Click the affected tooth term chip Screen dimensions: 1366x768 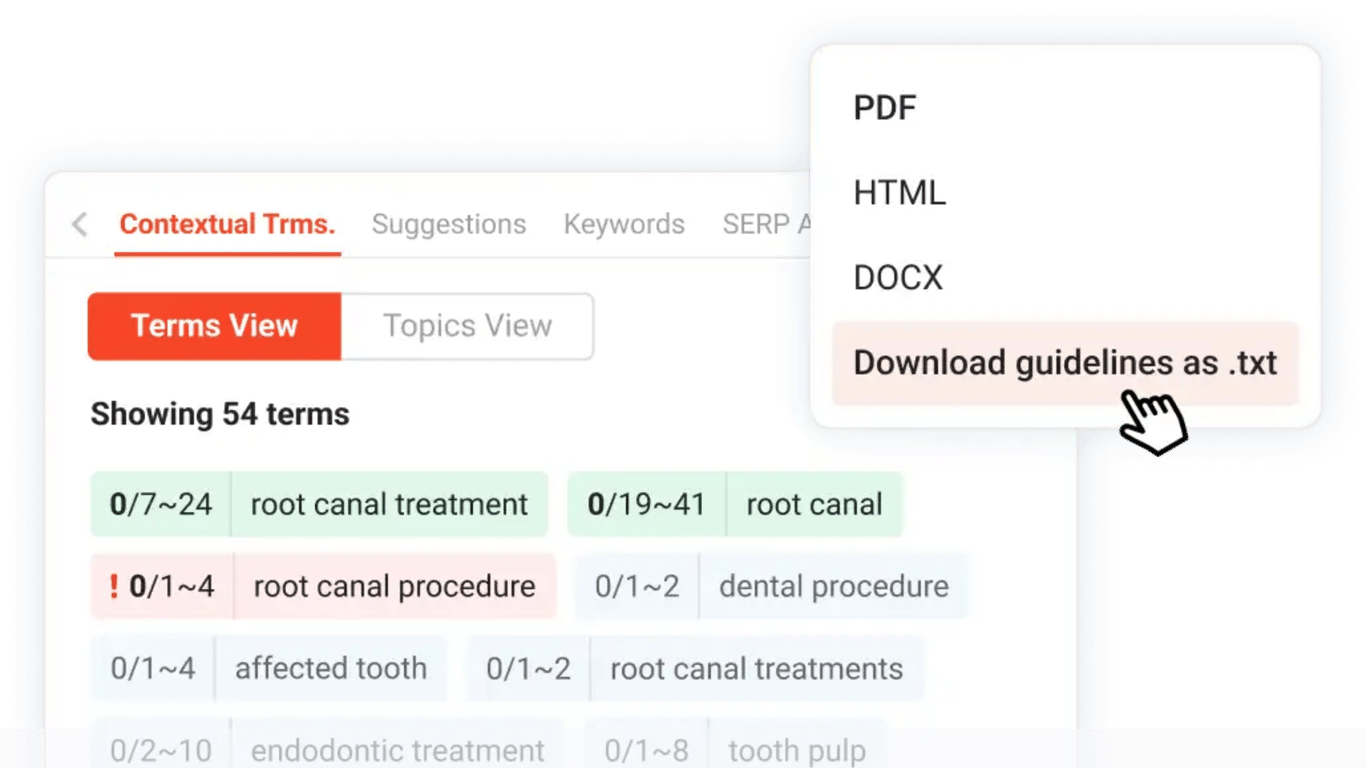coord(269,668)
